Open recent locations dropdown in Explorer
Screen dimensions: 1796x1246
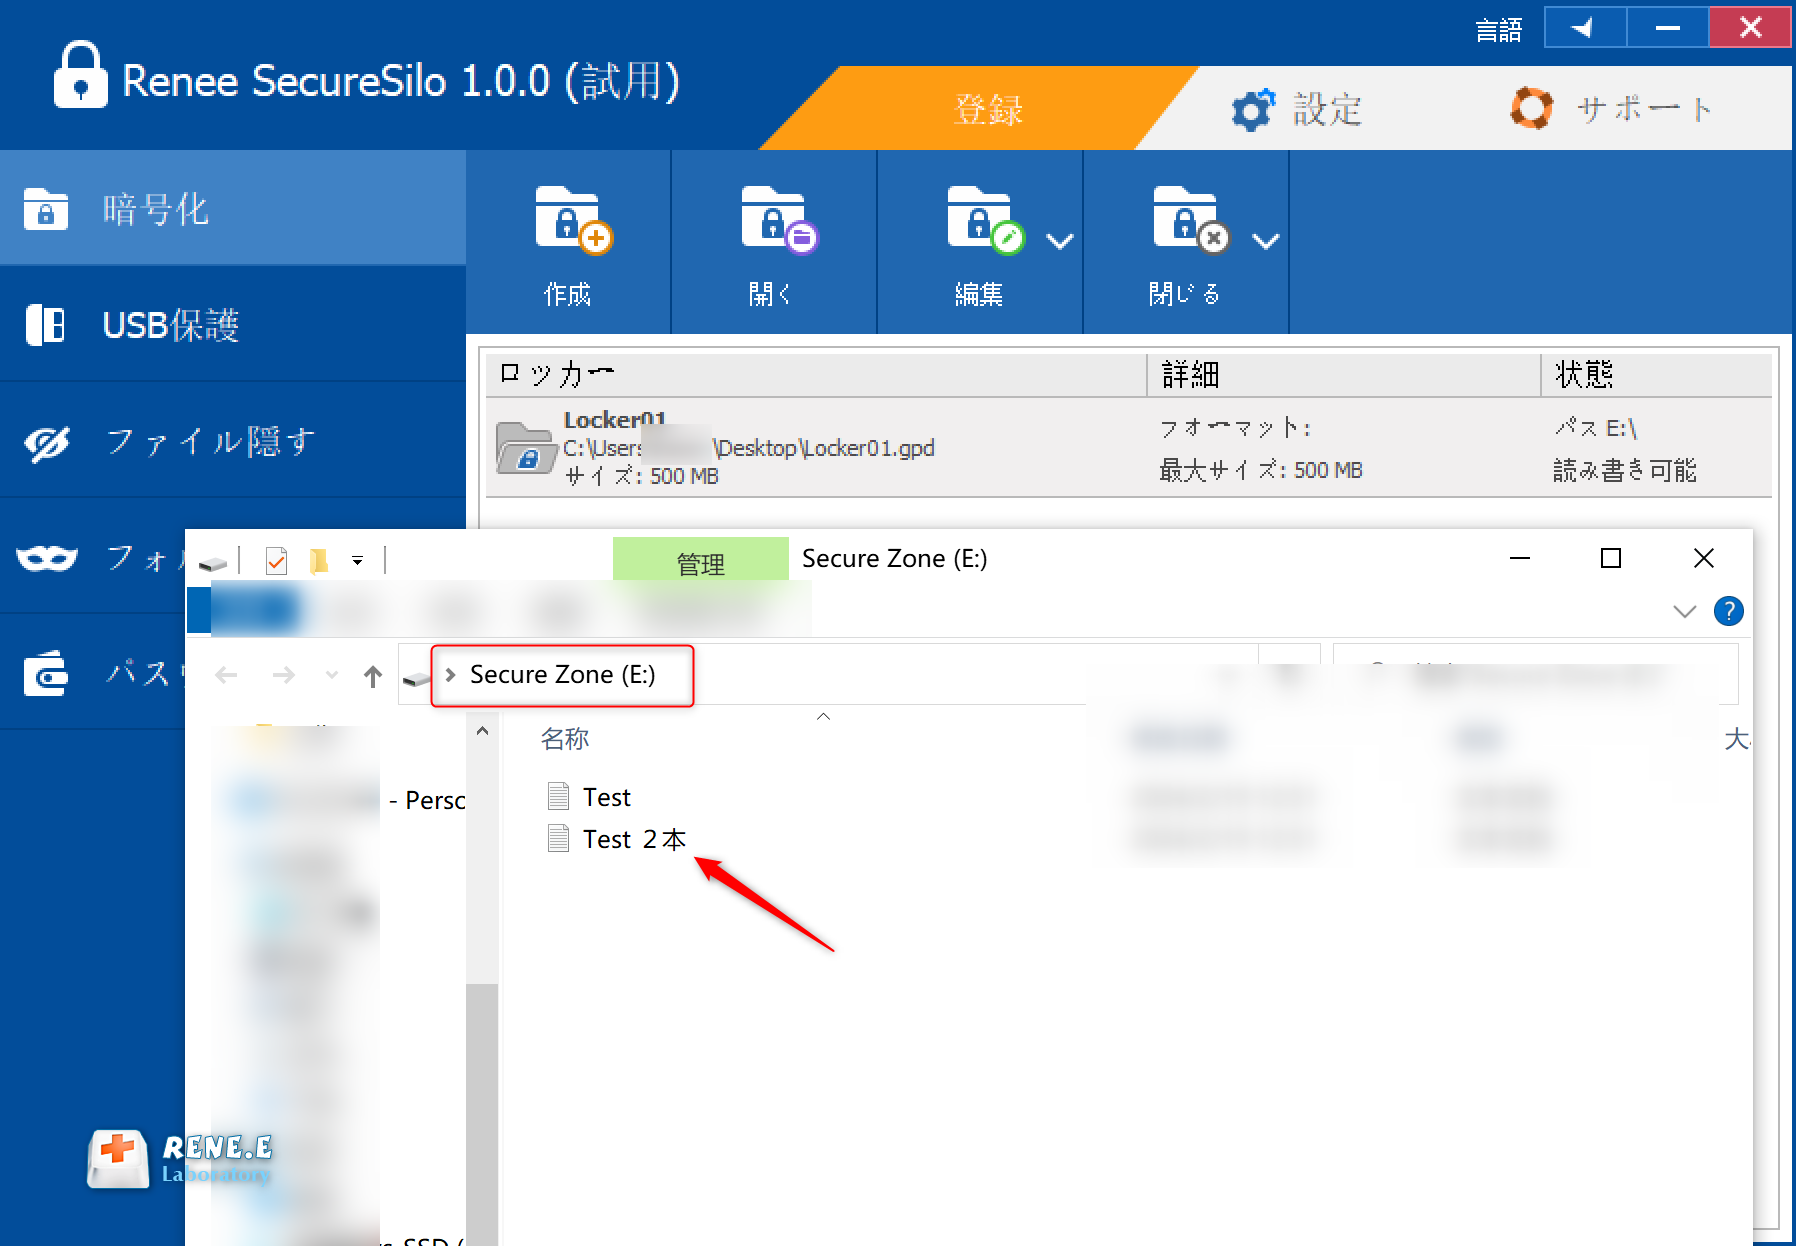pyautogui.click(x=332, y=676)
